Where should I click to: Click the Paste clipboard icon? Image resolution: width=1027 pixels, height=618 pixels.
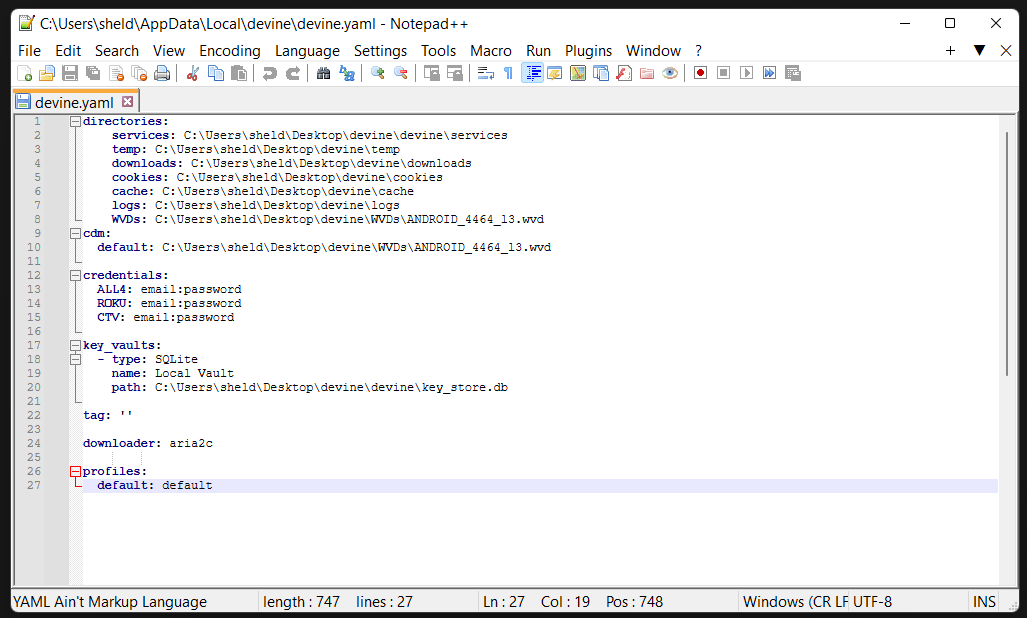tap(239, 73)
